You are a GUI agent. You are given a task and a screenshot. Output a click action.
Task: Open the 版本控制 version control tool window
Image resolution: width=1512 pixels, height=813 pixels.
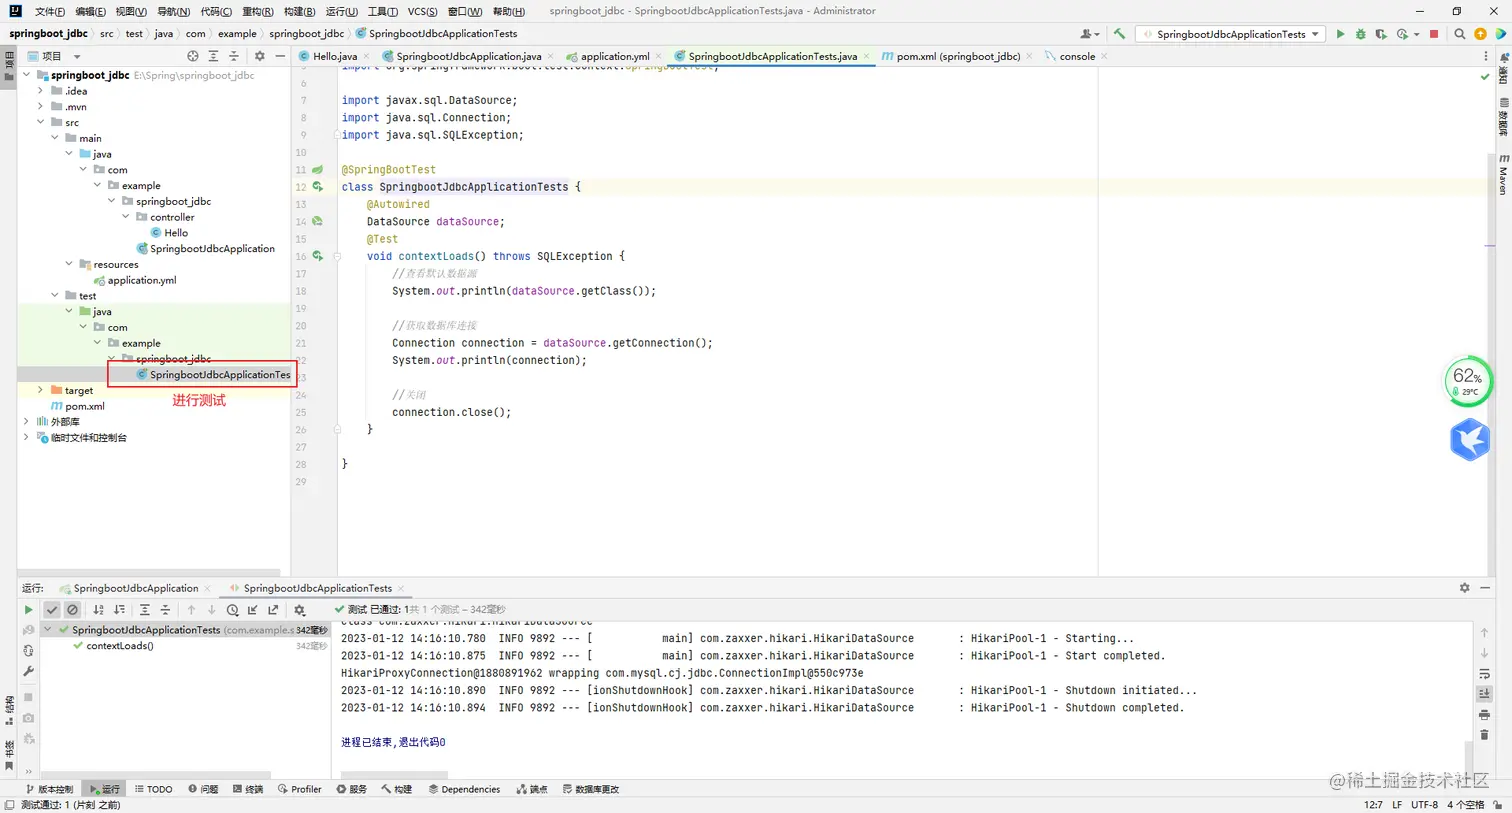[x=50, y=789]
